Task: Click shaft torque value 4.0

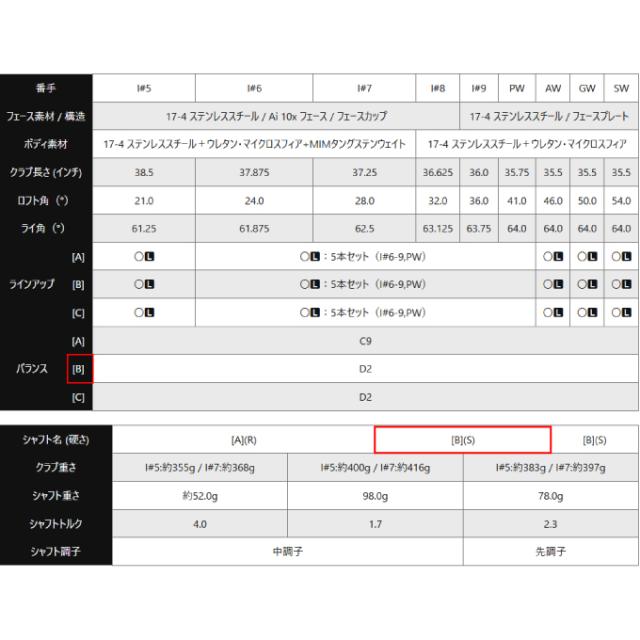Action: pyautogui.click(x=200, y=524)
